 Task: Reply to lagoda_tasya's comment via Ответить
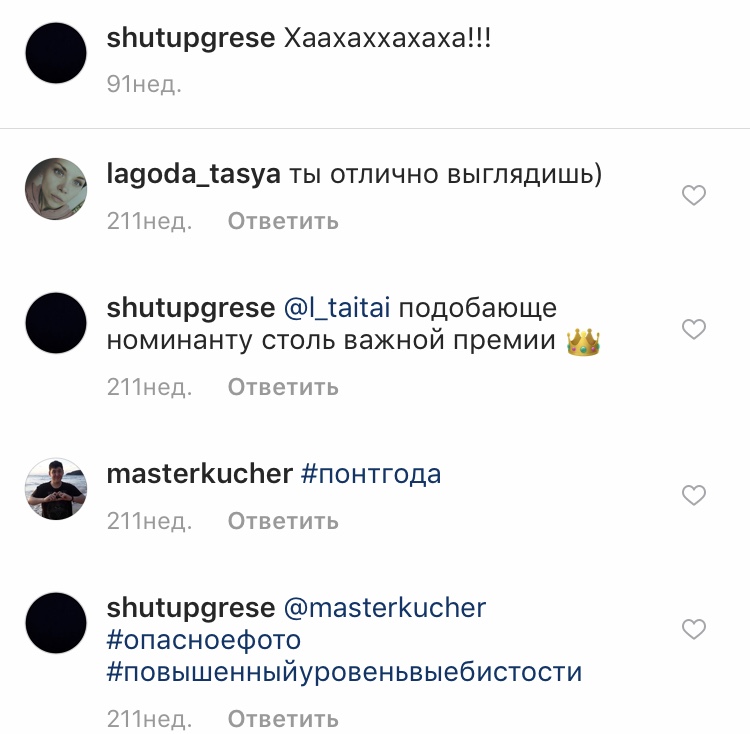(x=283, y=221)
